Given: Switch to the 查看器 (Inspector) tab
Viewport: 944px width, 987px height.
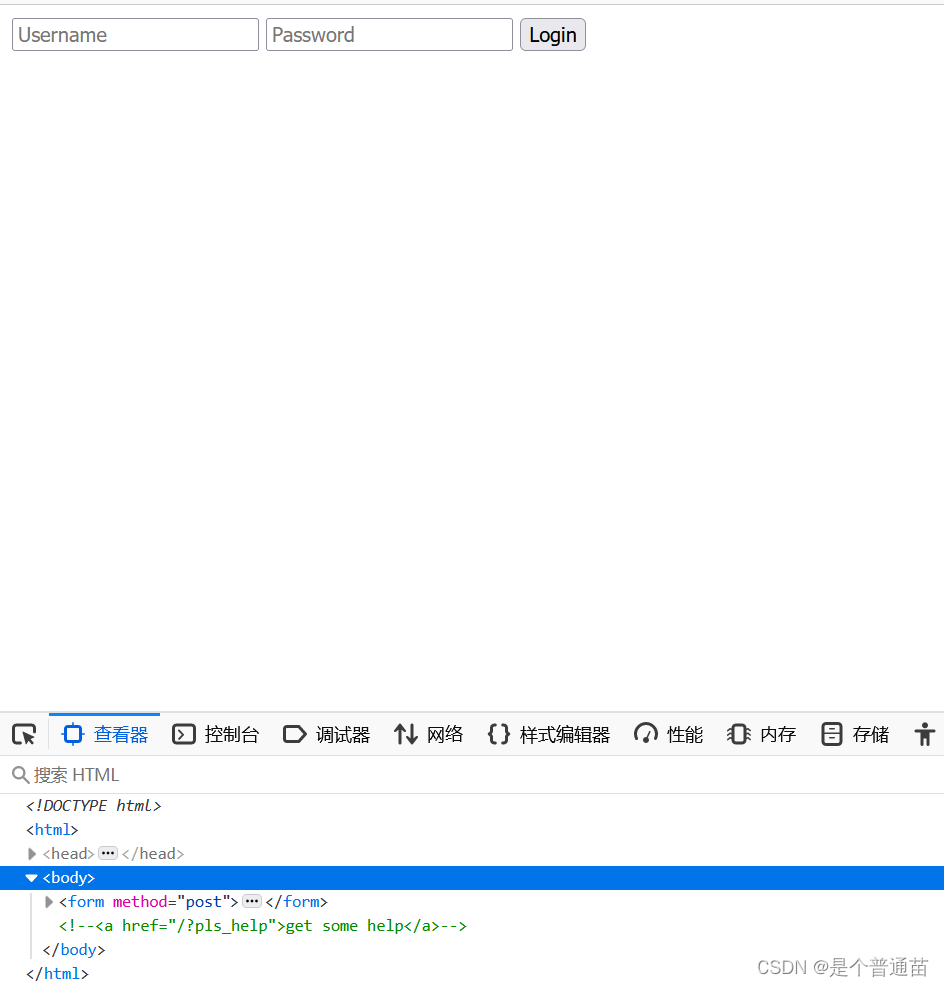Looking at the screenshot, I should tap(104, 734).
